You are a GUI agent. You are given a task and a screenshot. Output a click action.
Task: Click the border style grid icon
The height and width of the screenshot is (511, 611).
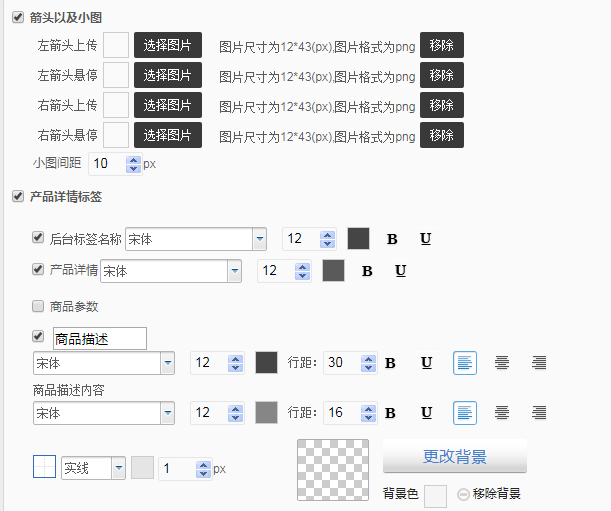pos(45,468)
